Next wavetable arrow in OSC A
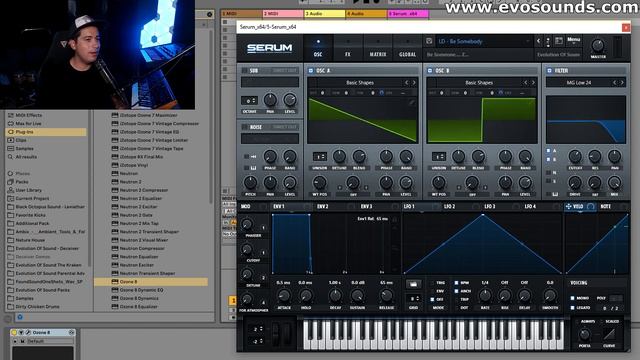The height and width of the screenshot is (360, 640). pyautogui.click(x=414, y=83)
